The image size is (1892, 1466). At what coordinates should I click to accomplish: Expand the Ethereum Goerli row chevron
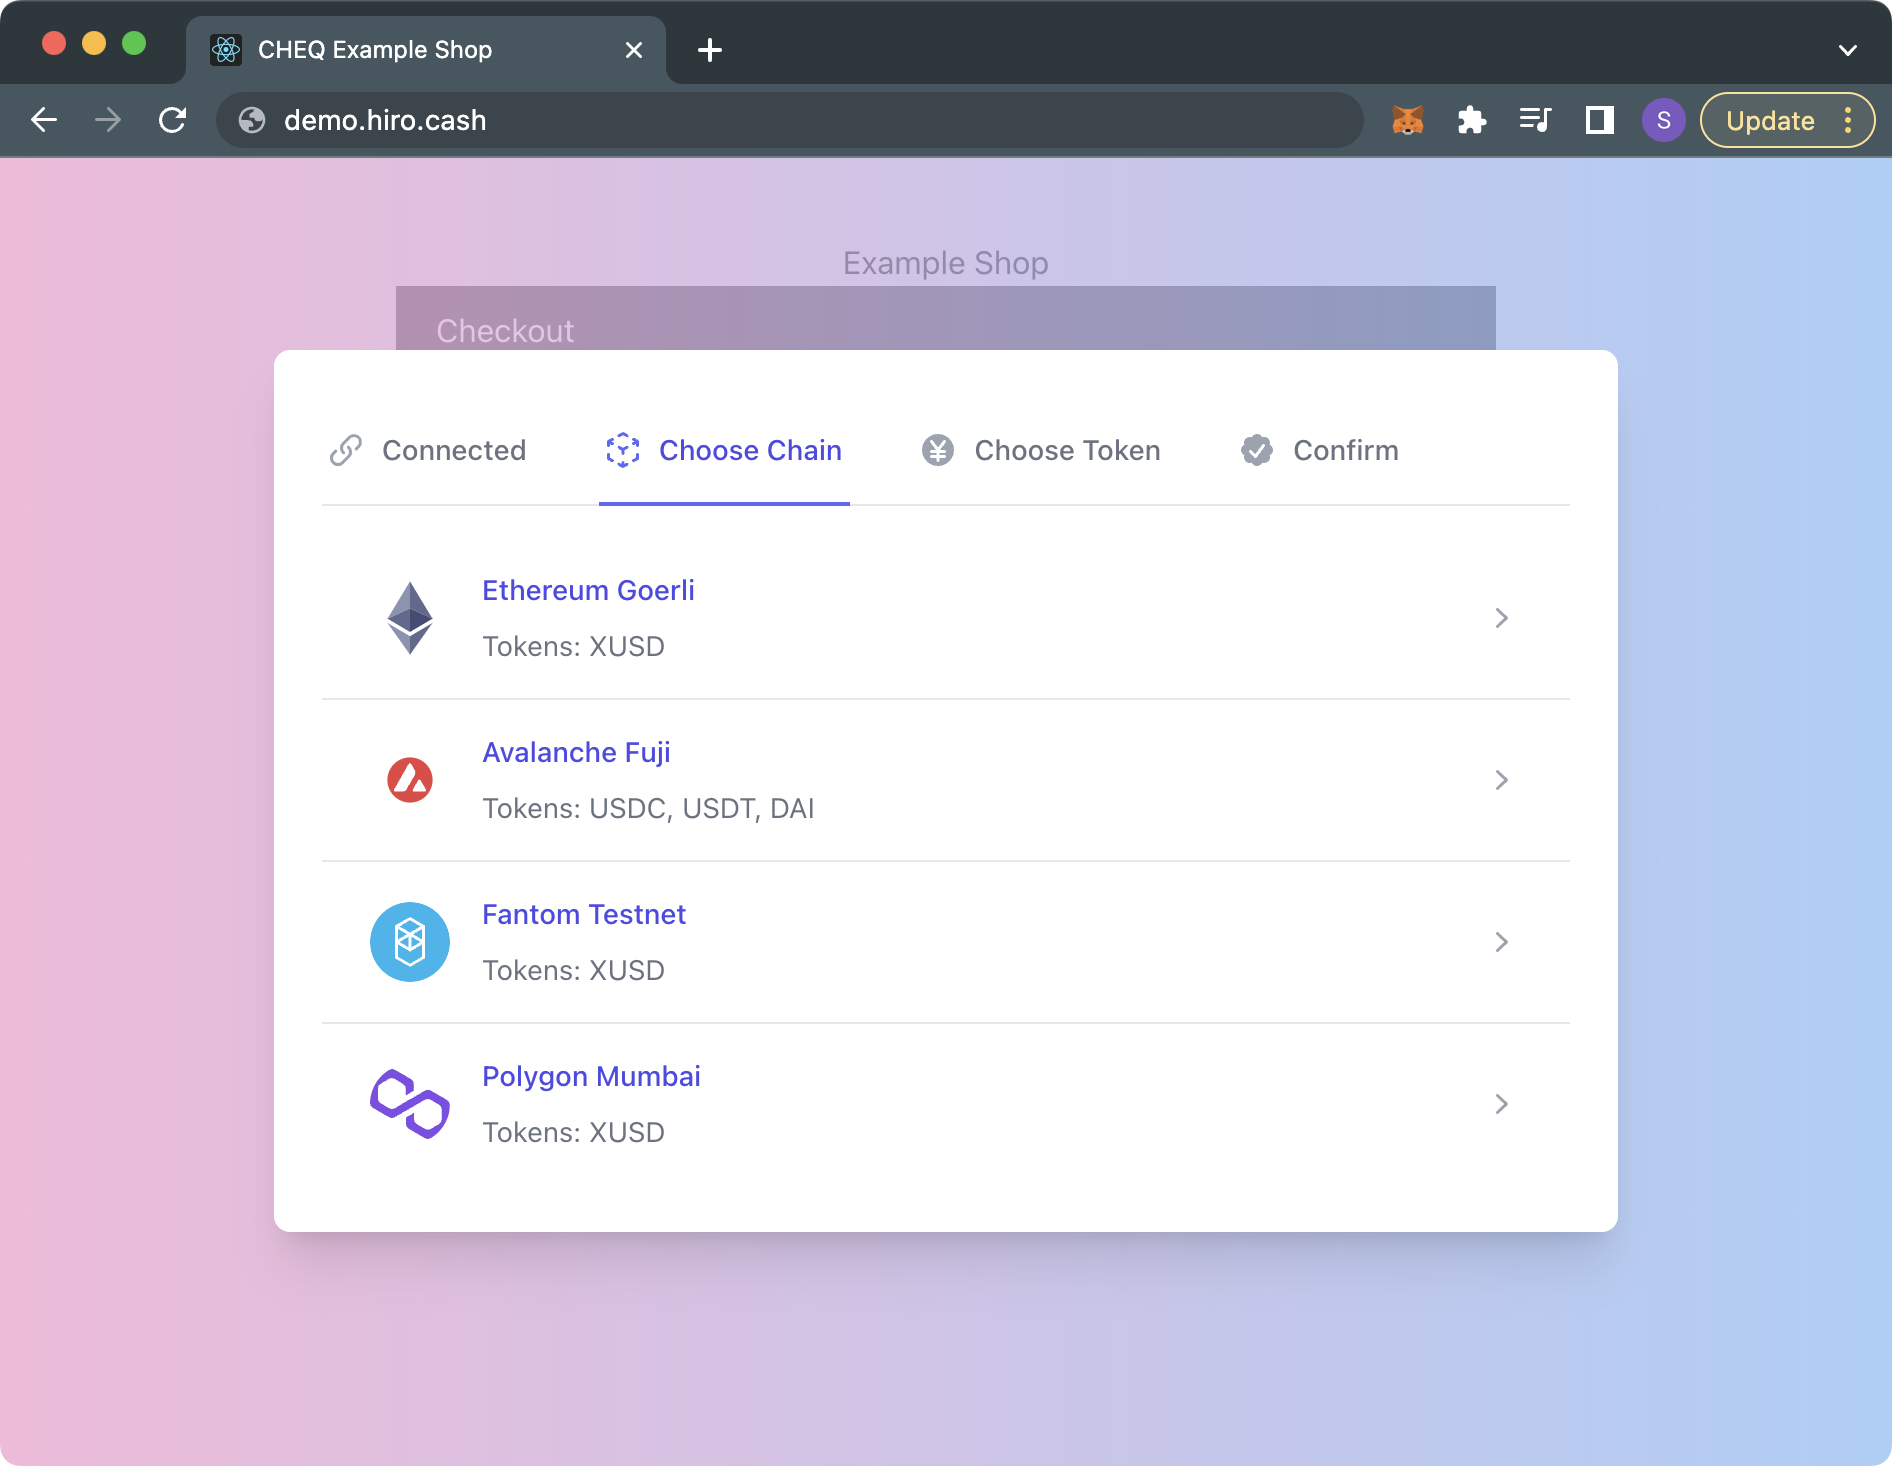click(x=1501, y=618)
